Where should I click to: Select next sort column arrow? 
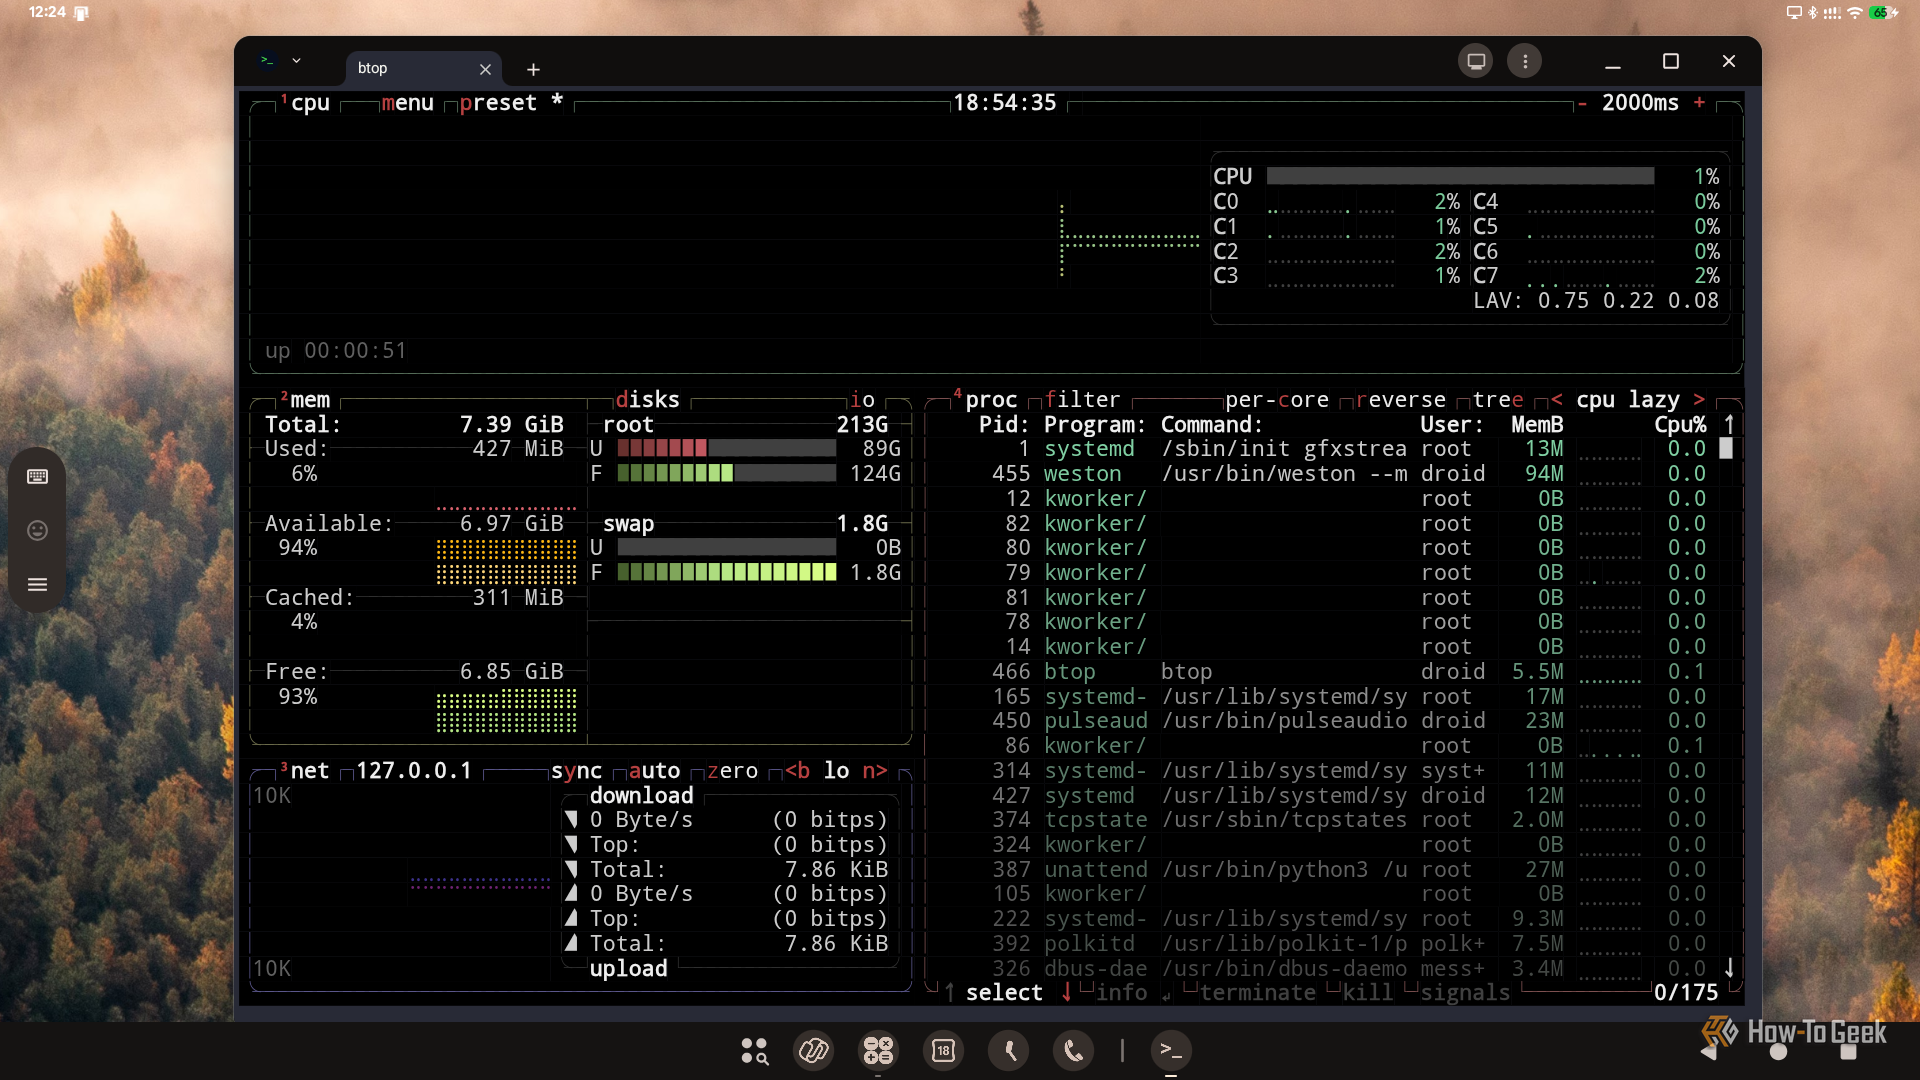pyautogui.click(x=1699, y=400)
